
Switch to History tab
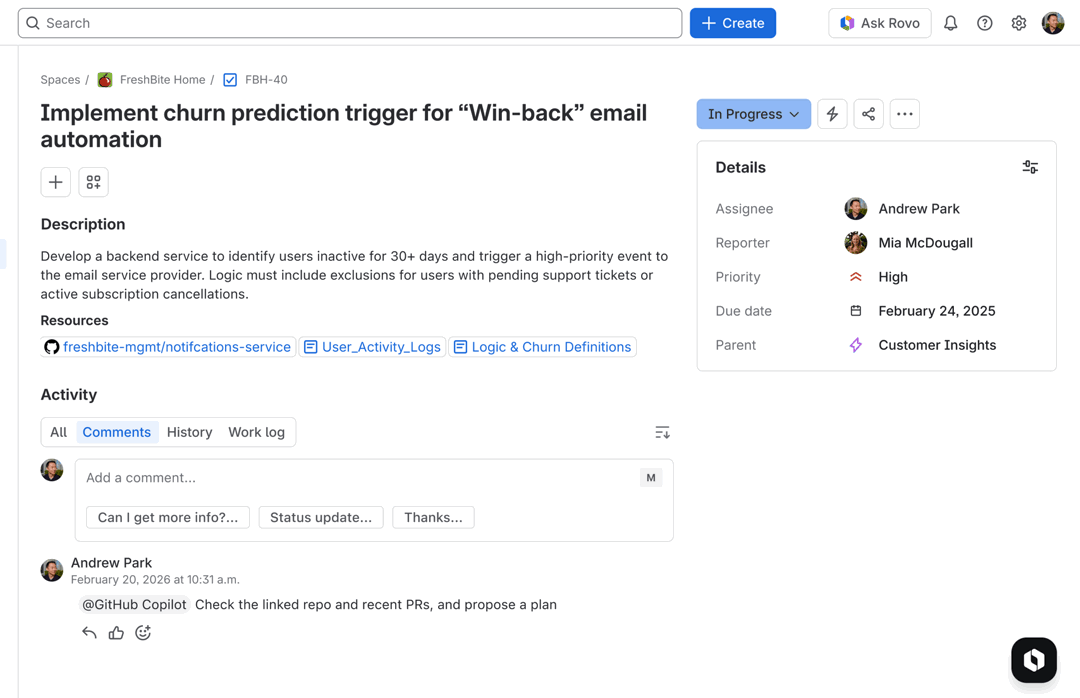(189, 433)
